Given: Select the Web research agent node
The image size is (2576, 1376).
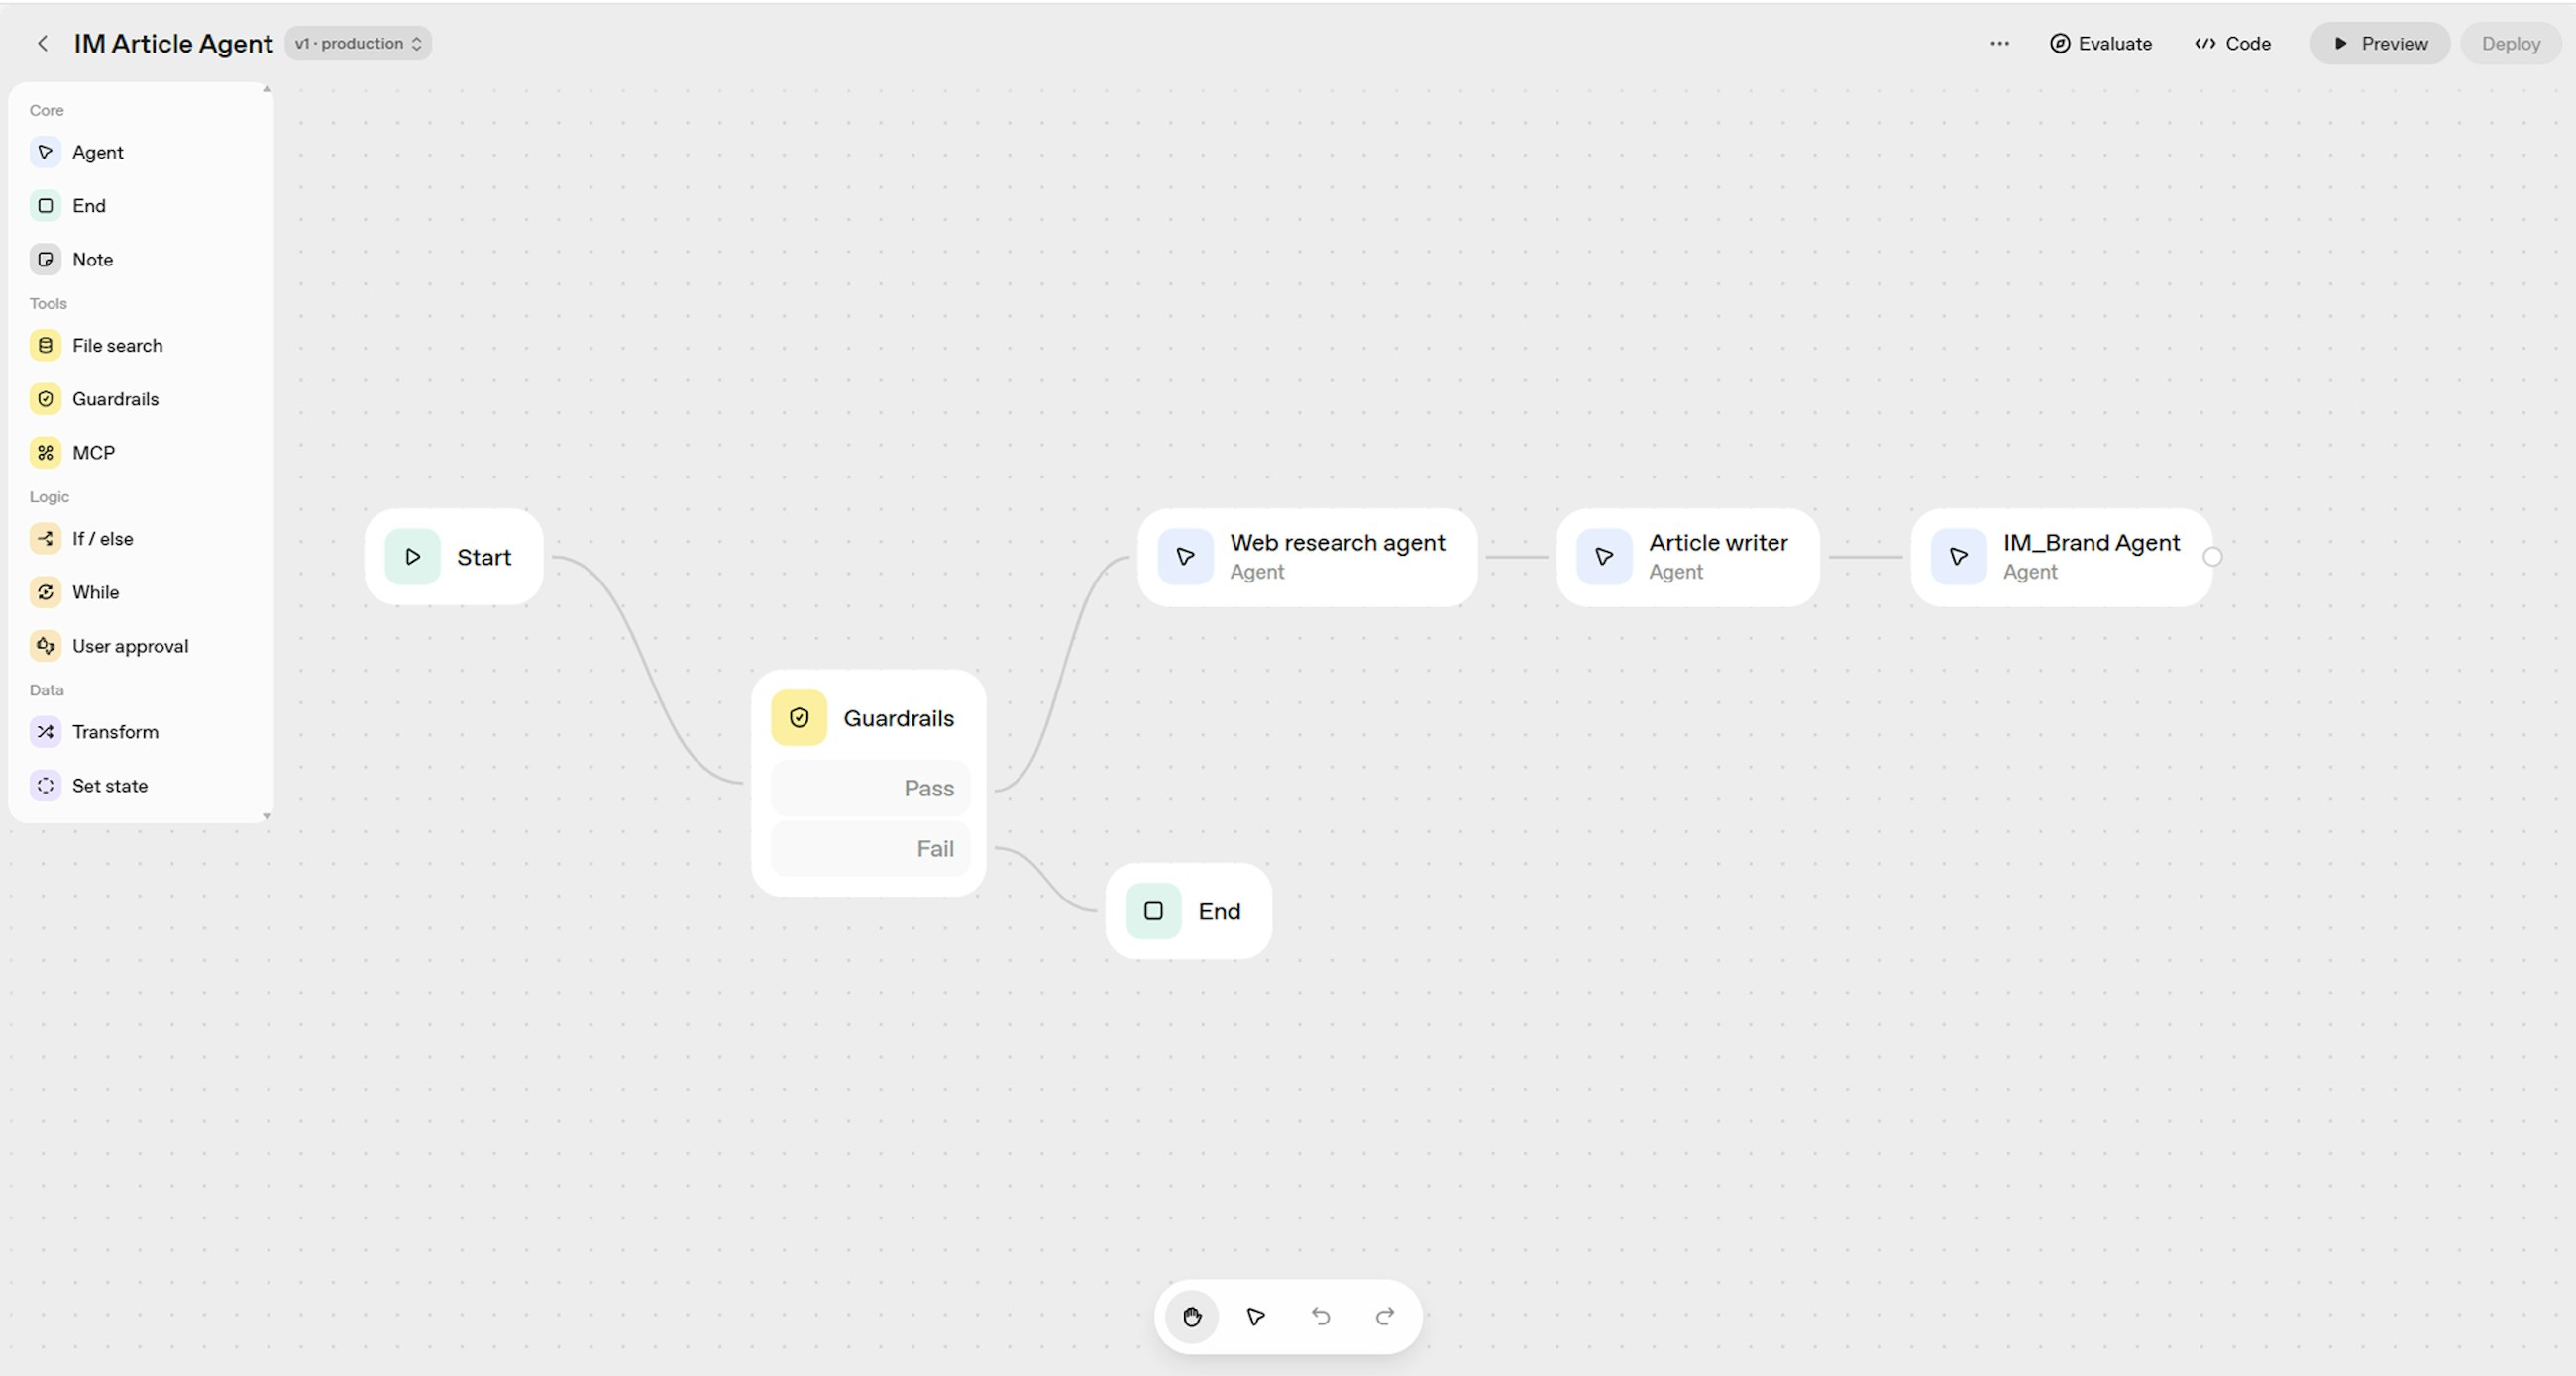Looking at the screenshot, I should [1307, 557].
